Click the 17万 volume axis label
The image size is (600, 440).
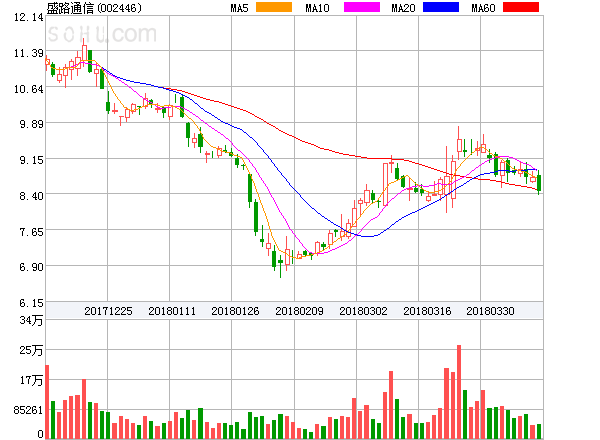(x=31, y=380)
